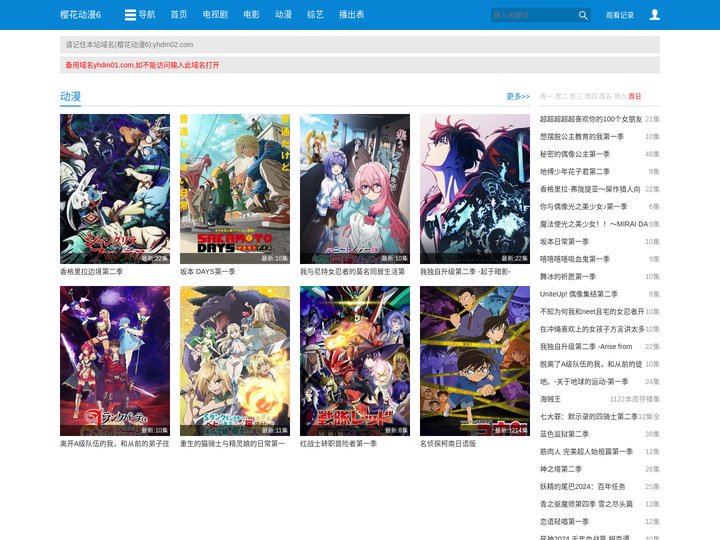Viewport: 720px width, 540px height.
Task: Switch to the 周二 schedule tab
Action: pyautogui.click(x=560, y=96)
